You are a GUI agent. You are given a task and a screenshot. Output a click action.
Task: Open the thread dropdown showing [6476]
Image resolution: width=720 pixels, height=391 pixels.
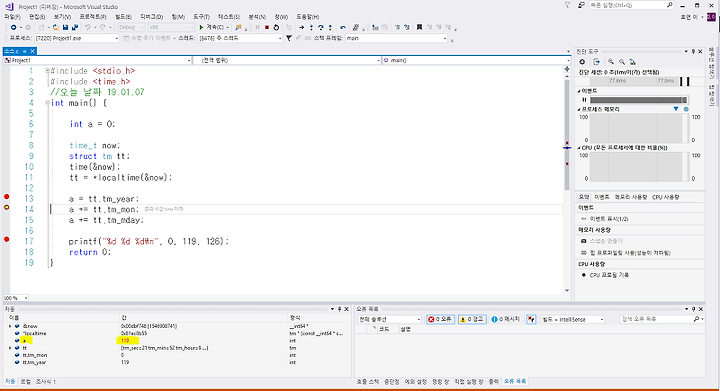coord(240,38)
